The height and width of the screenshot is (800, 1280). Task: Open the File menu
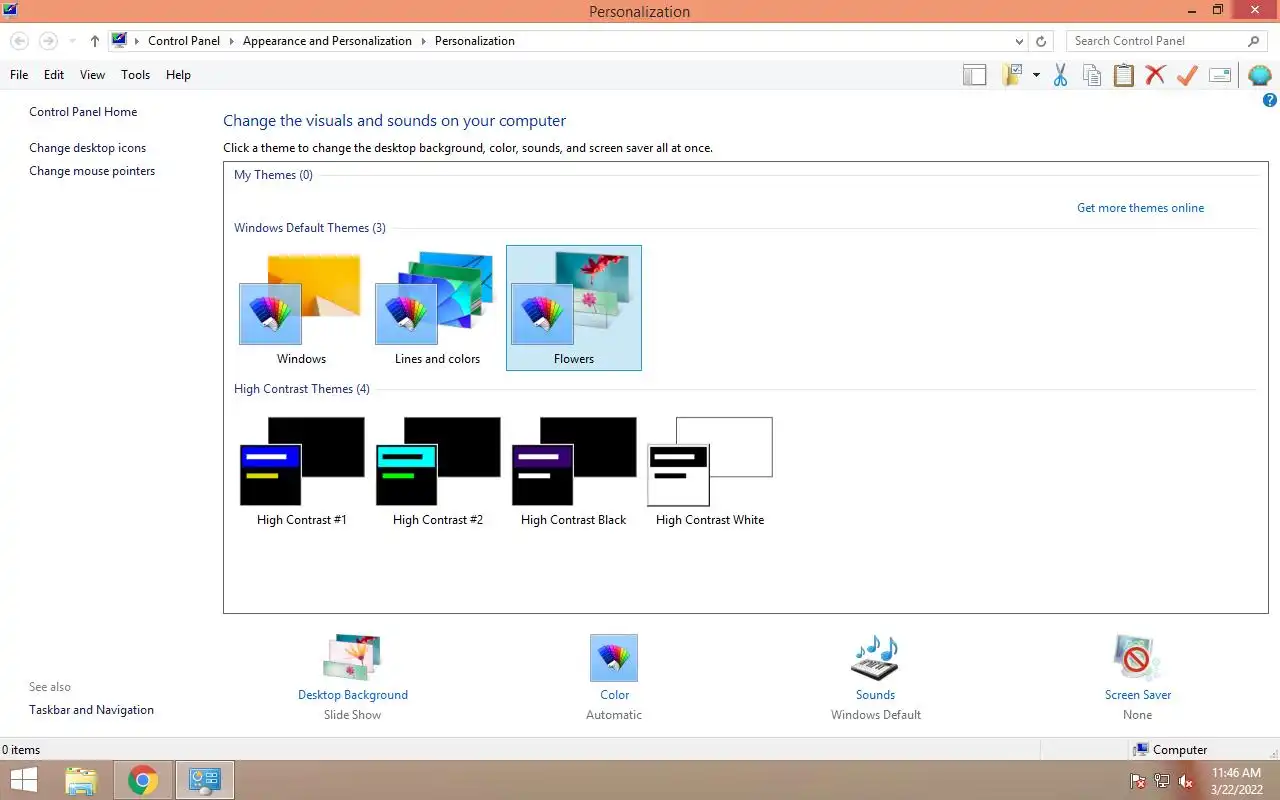[x=19, y=75]
